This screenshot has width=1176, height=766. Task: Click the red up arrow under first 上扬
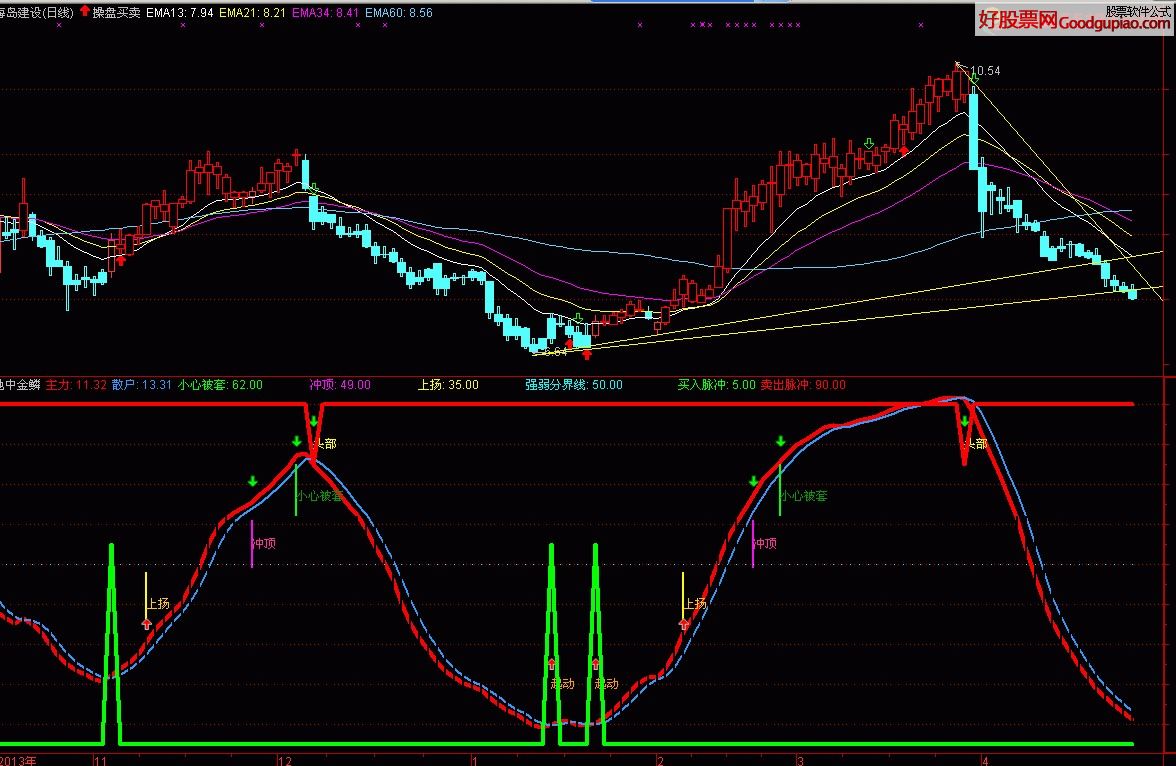147,623
